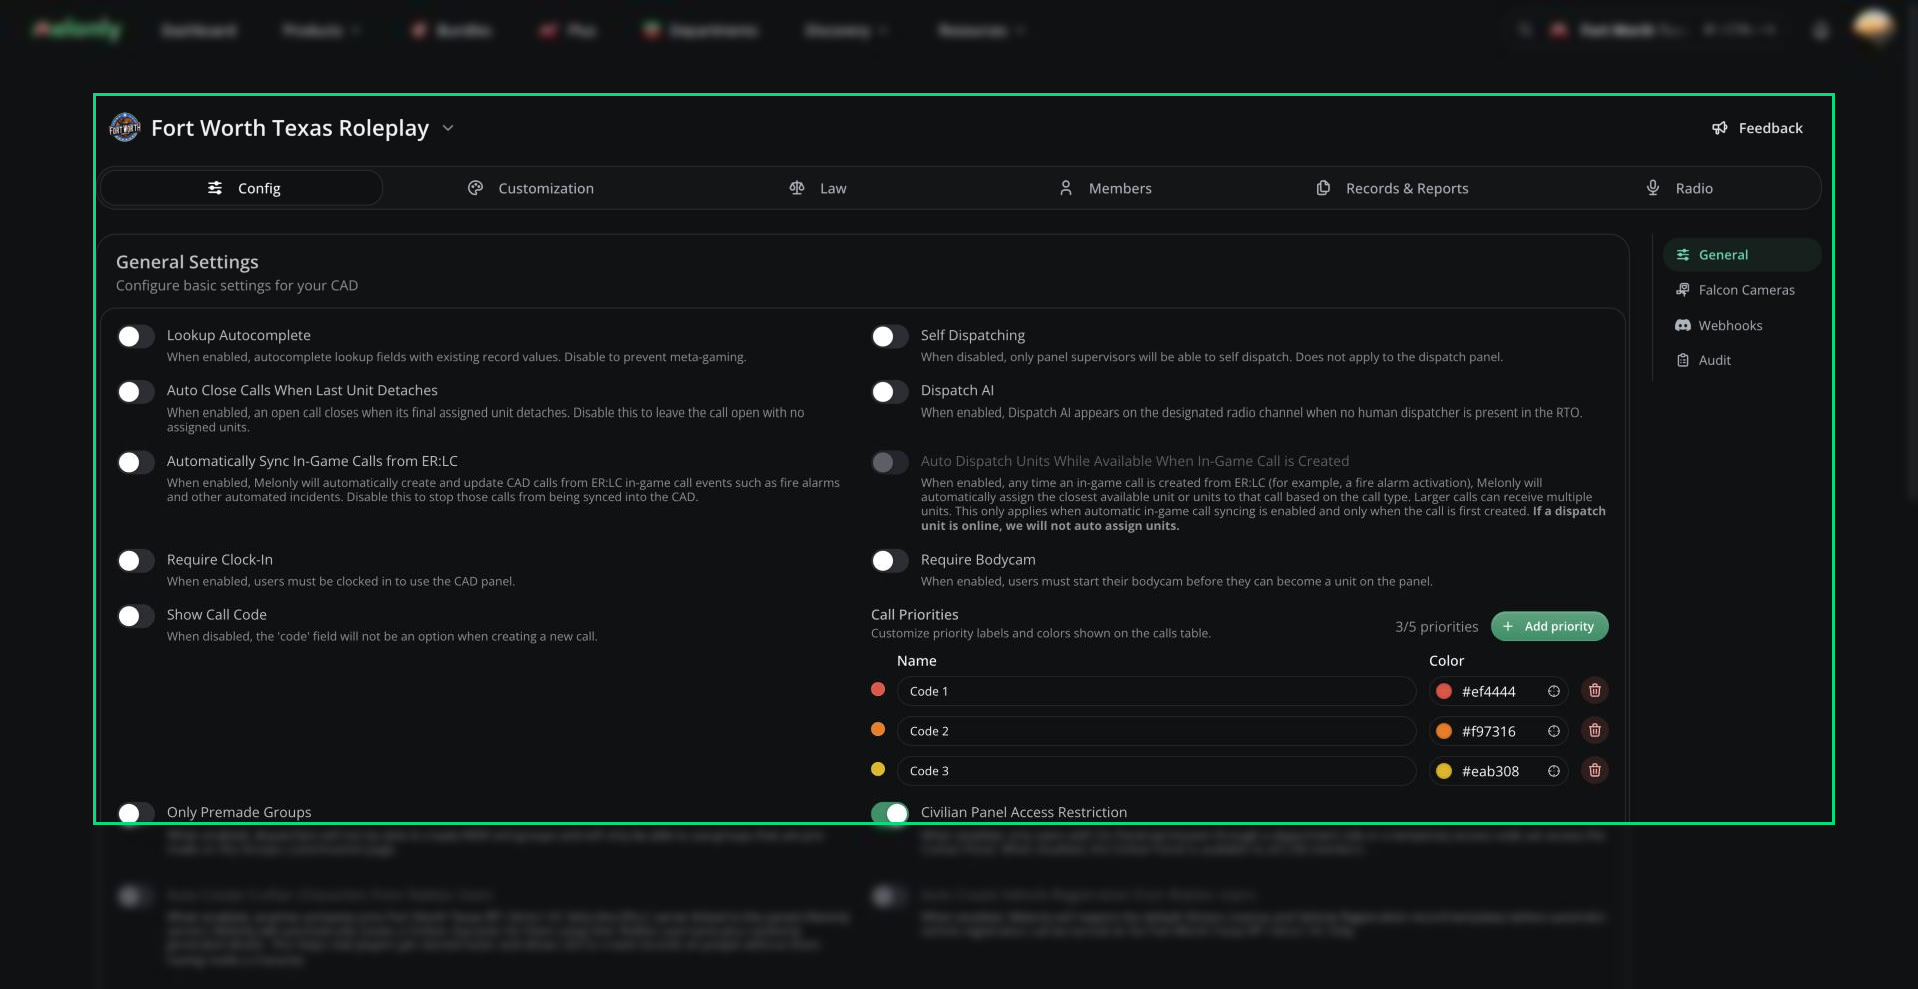
Task: Enable the Require Bodycam toggle
Action: point(890,561)
